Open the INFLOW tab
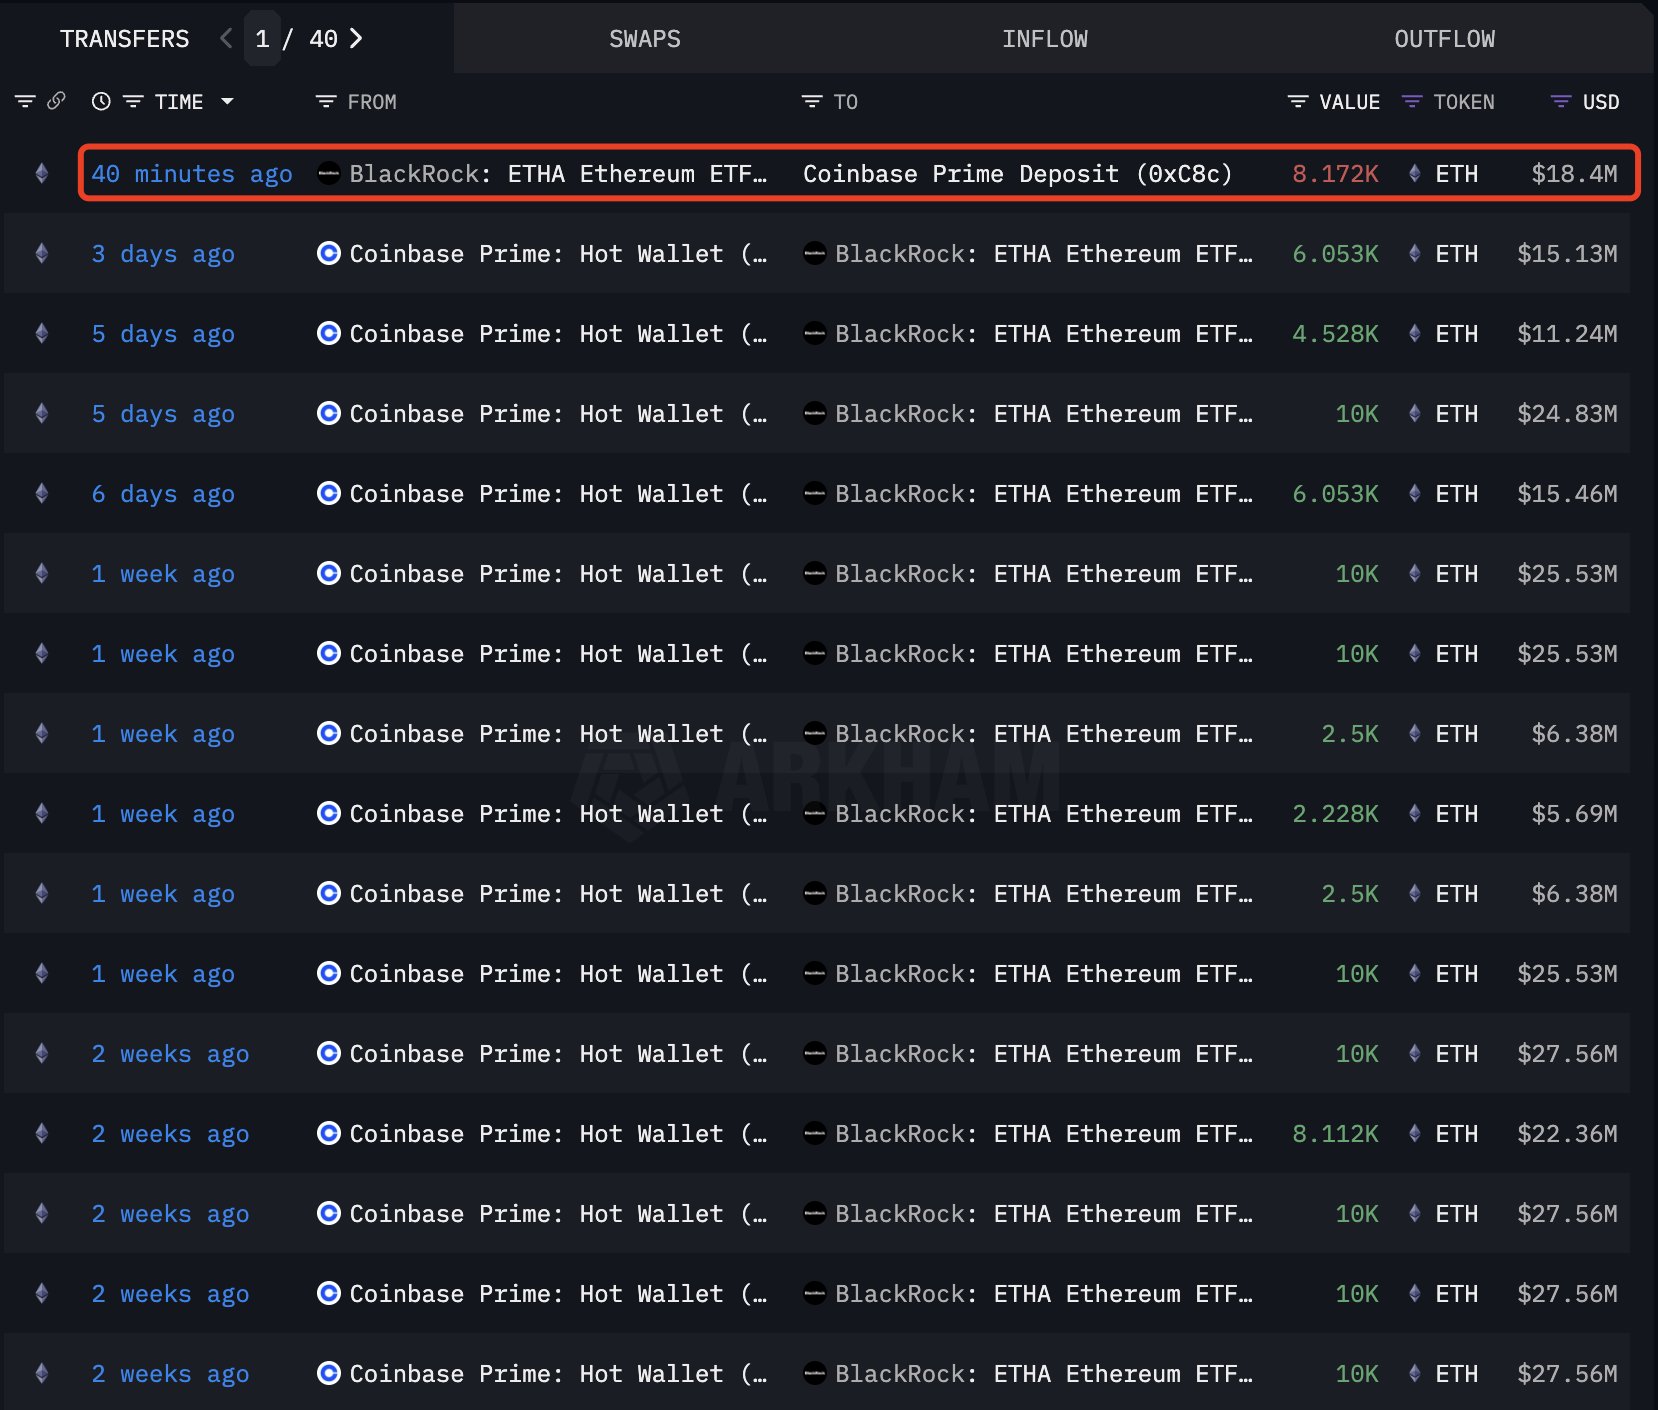This screenshot has width=1658, height=1410. coord(1045,39)
